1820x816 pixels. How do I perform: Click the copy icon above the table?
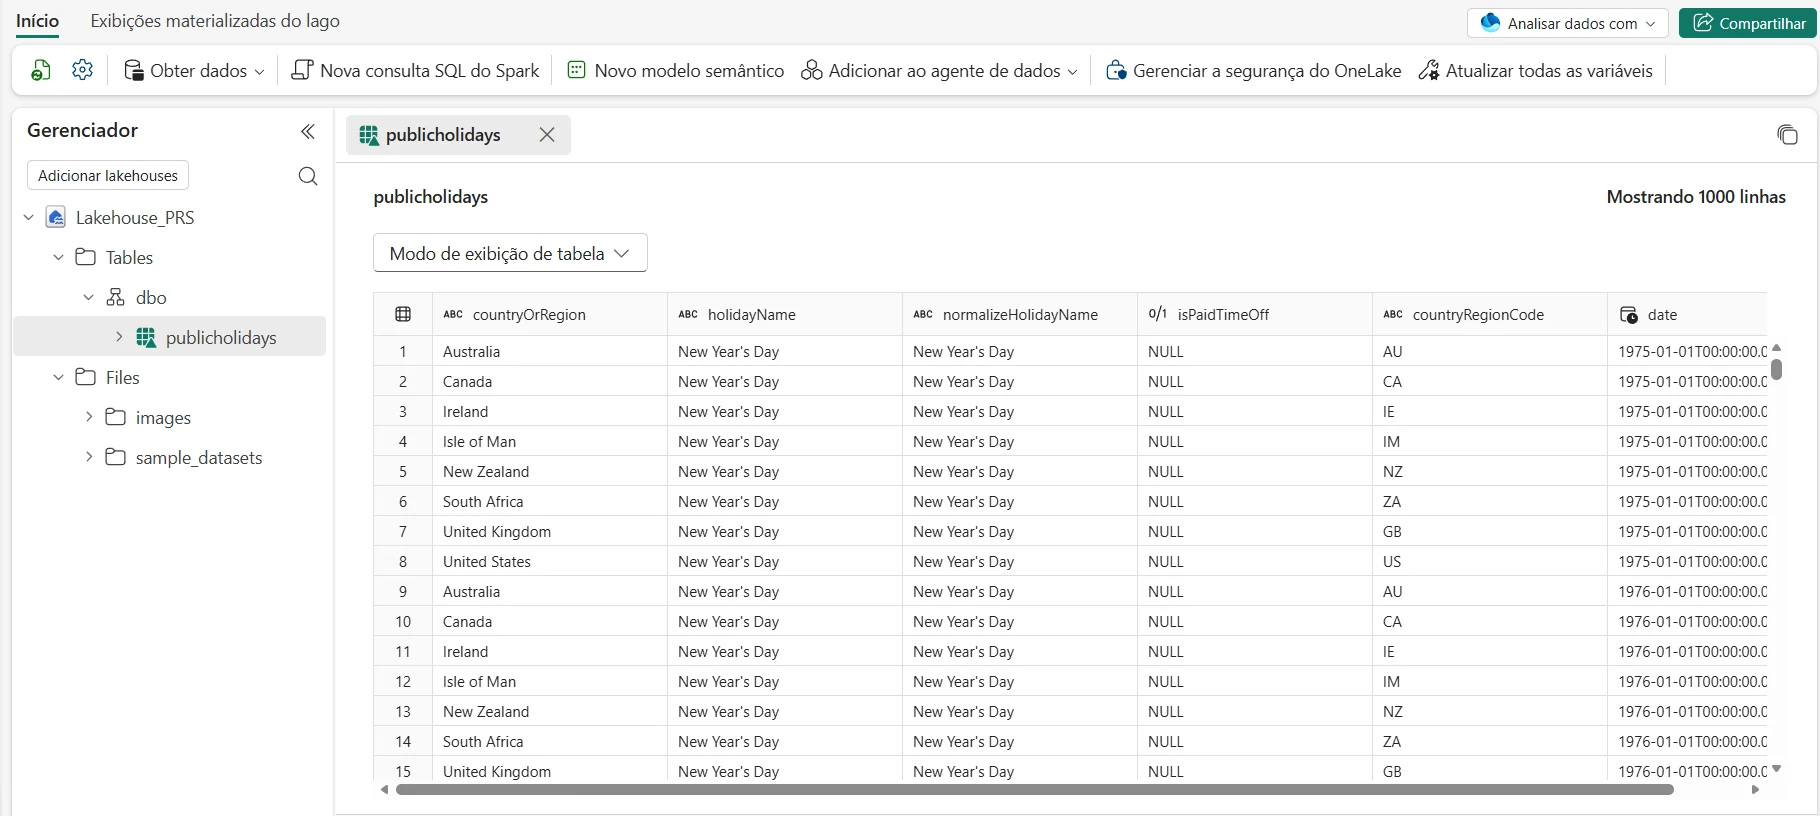pos(1787,134)
